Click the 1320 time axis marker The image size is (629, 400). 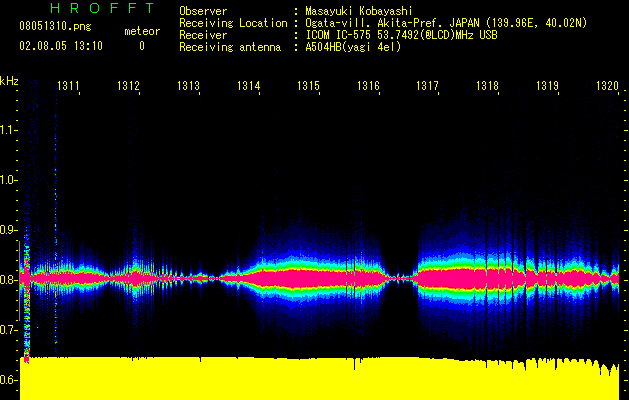[607, 86]
